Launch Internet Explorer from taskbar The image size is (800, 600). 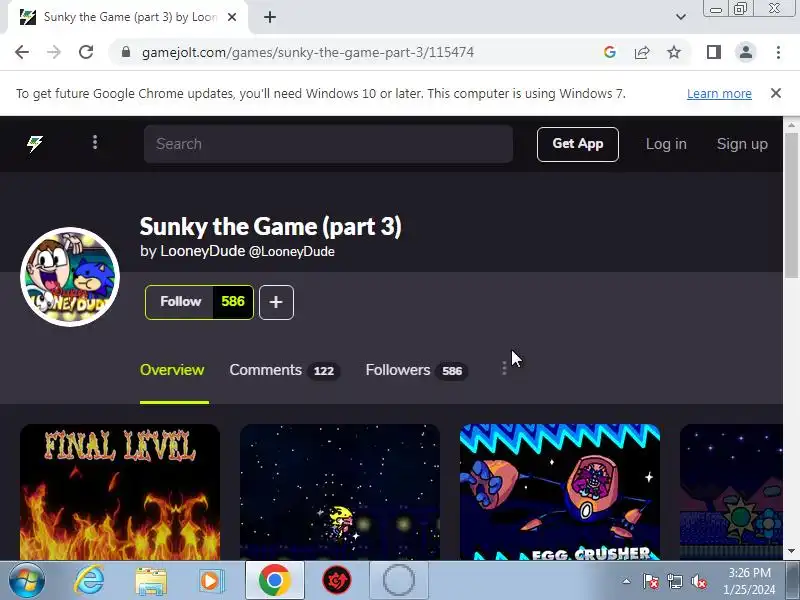coord(89,581)
